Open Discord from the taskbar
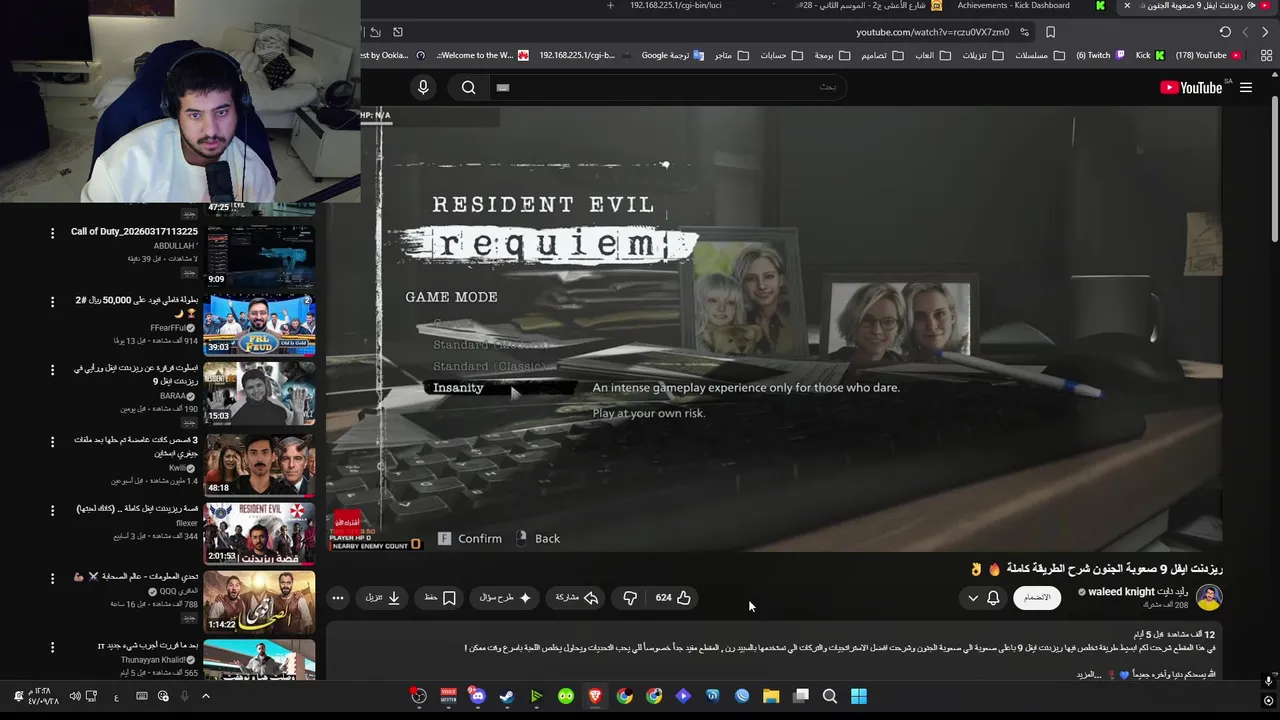 point(478,696)
